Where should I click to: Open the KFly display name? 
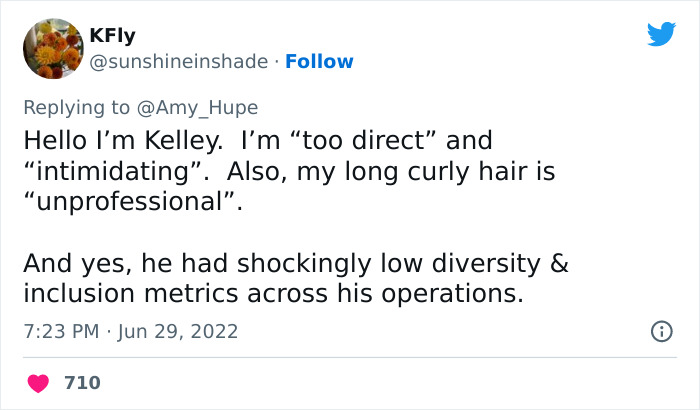pos(112,36)
